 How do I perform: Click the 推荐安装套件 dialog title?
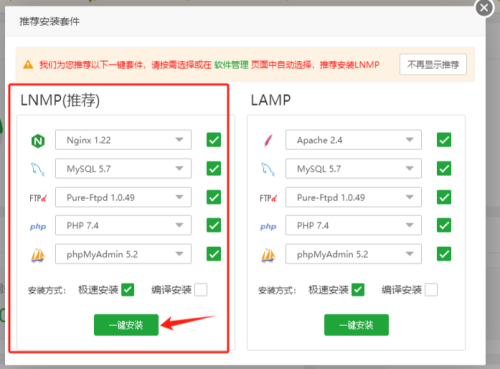pyautogui.click(x=49, y=22)
